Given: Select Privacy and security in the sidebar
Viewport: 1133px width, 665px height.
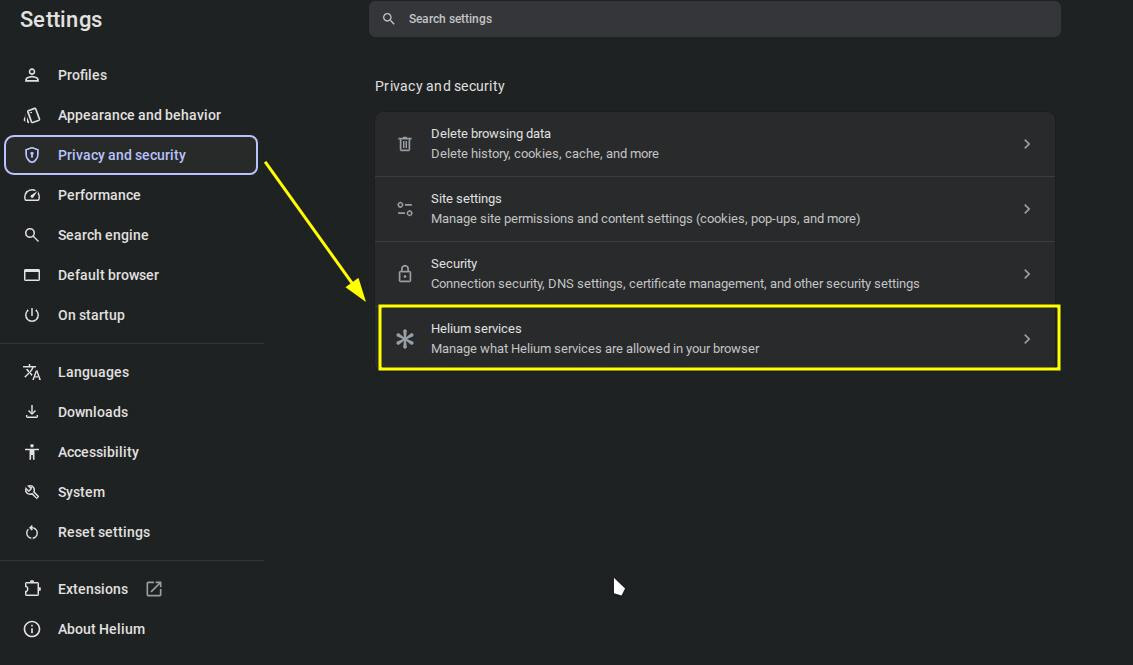Looking at the screenshot, I should coord(131,155).
